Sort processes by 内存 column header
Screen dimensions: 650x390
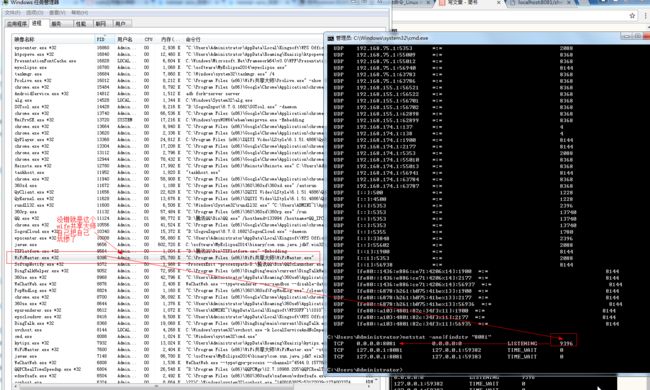pos(170,39)
